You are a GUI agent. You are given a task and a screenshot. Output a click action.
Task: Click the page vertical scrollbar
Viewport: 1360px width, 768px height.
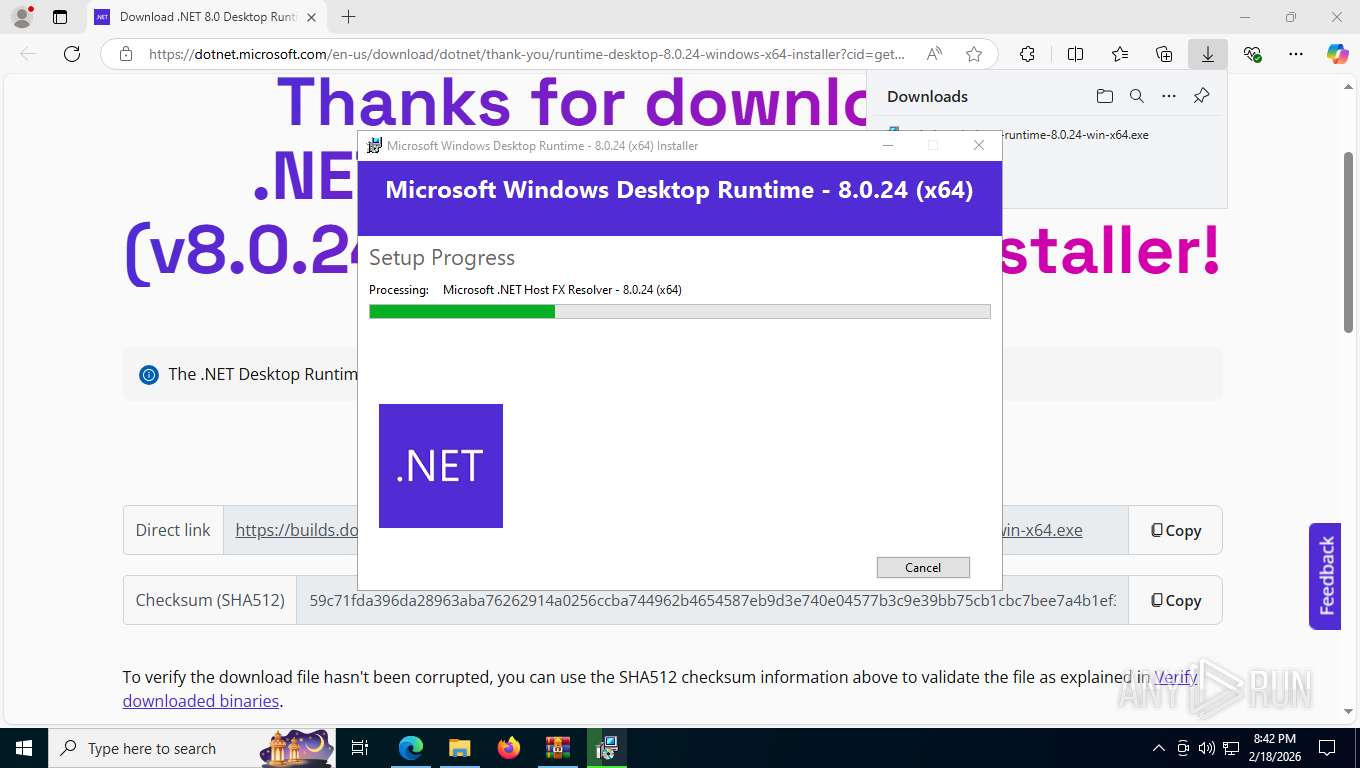point(1349,242)
